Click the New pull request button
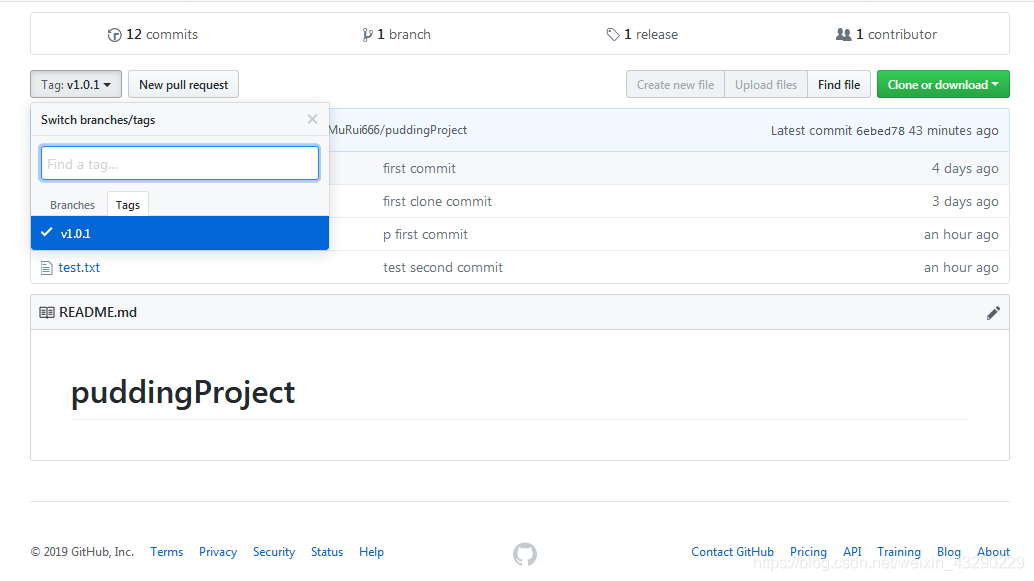Screen dimensions: 1034x581 tap(183, 84)
